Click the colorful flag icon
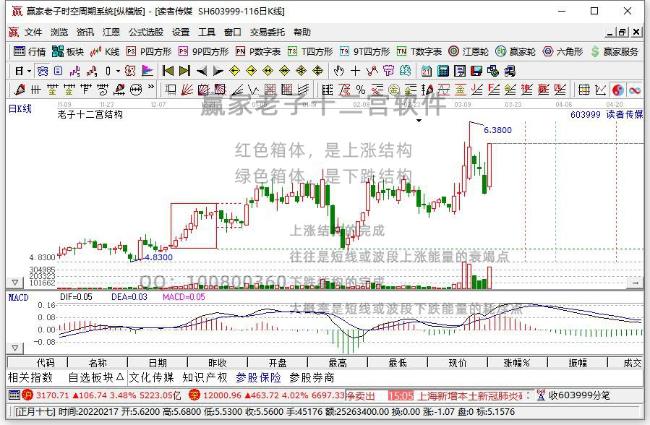650x425 pixels. click(x=147, y=71)
